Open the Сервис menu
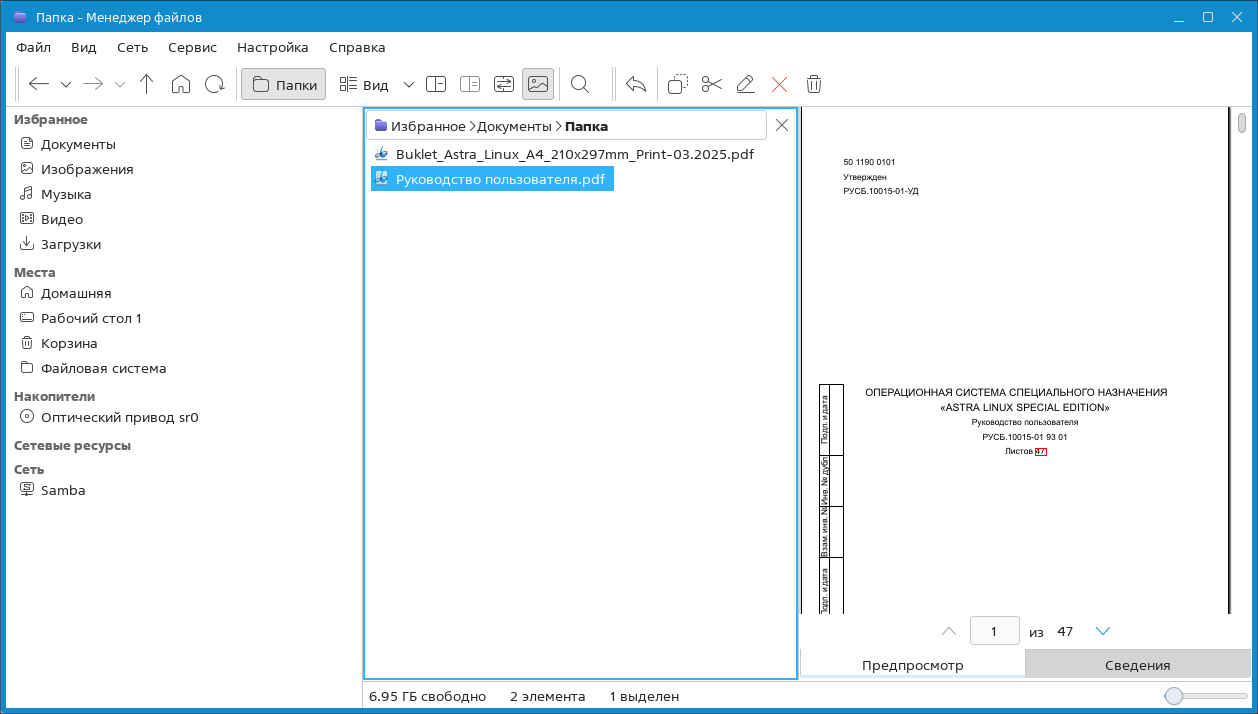This screenshot has height=714, width=1258. (x=192, y=47)
